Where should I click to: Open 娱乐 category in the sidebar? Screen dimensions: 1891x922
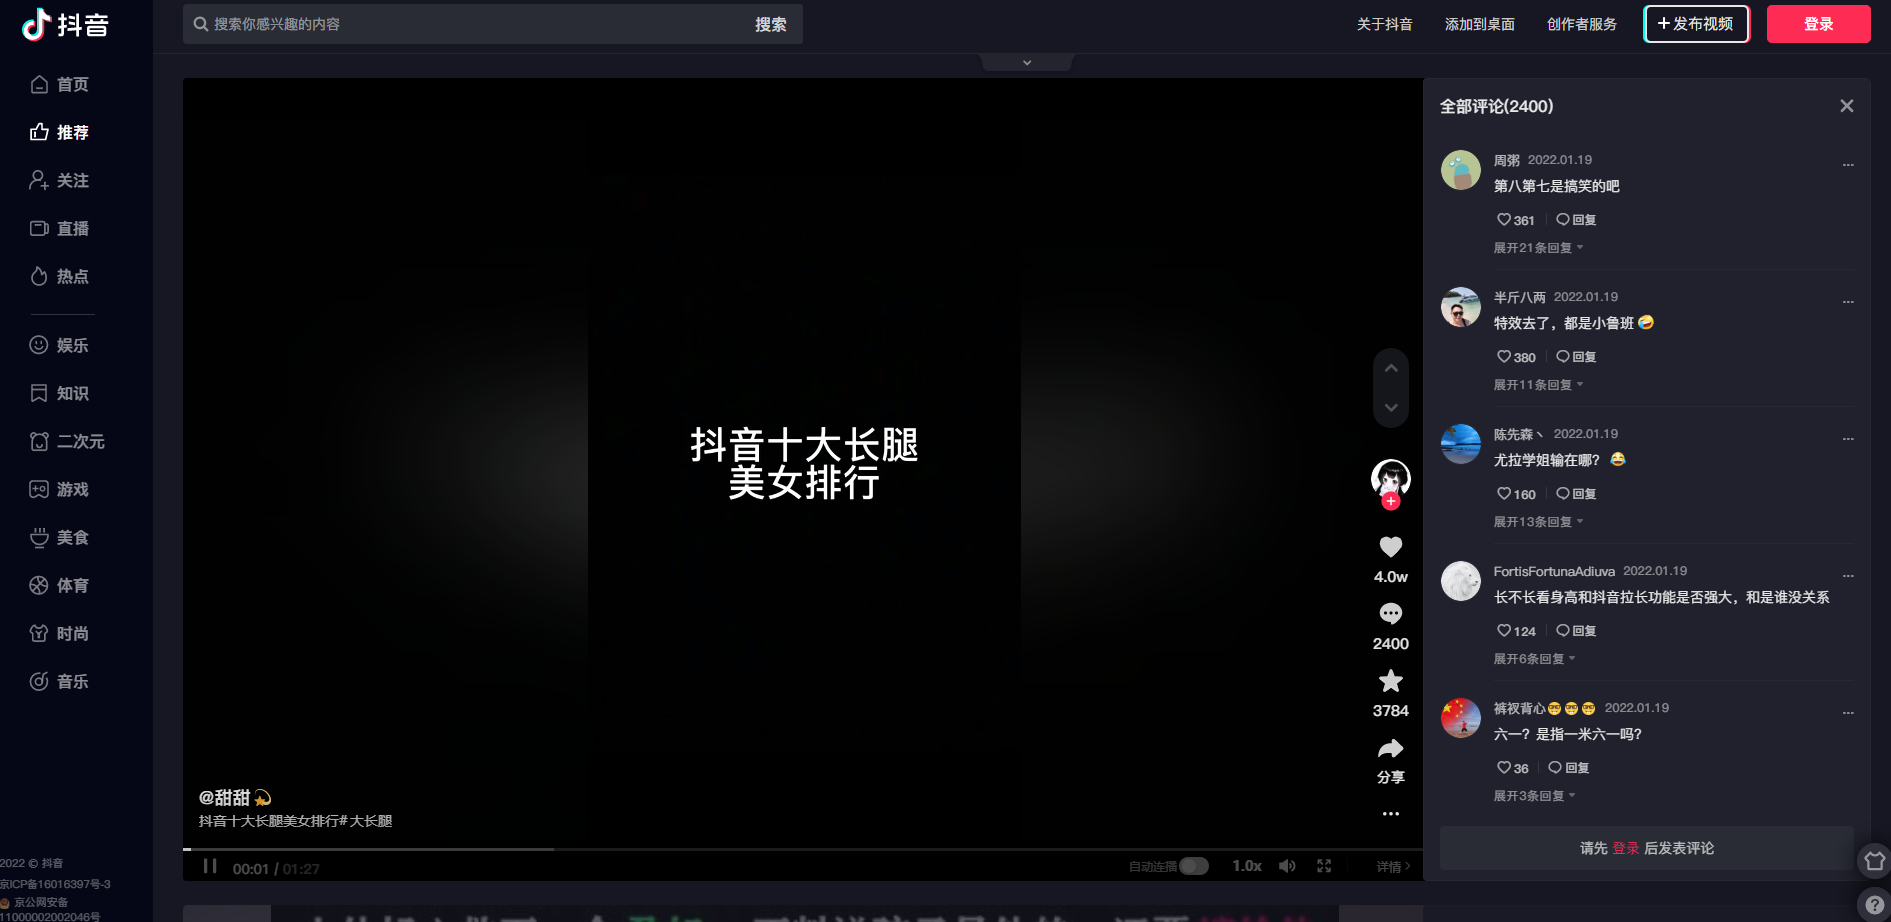60,346
